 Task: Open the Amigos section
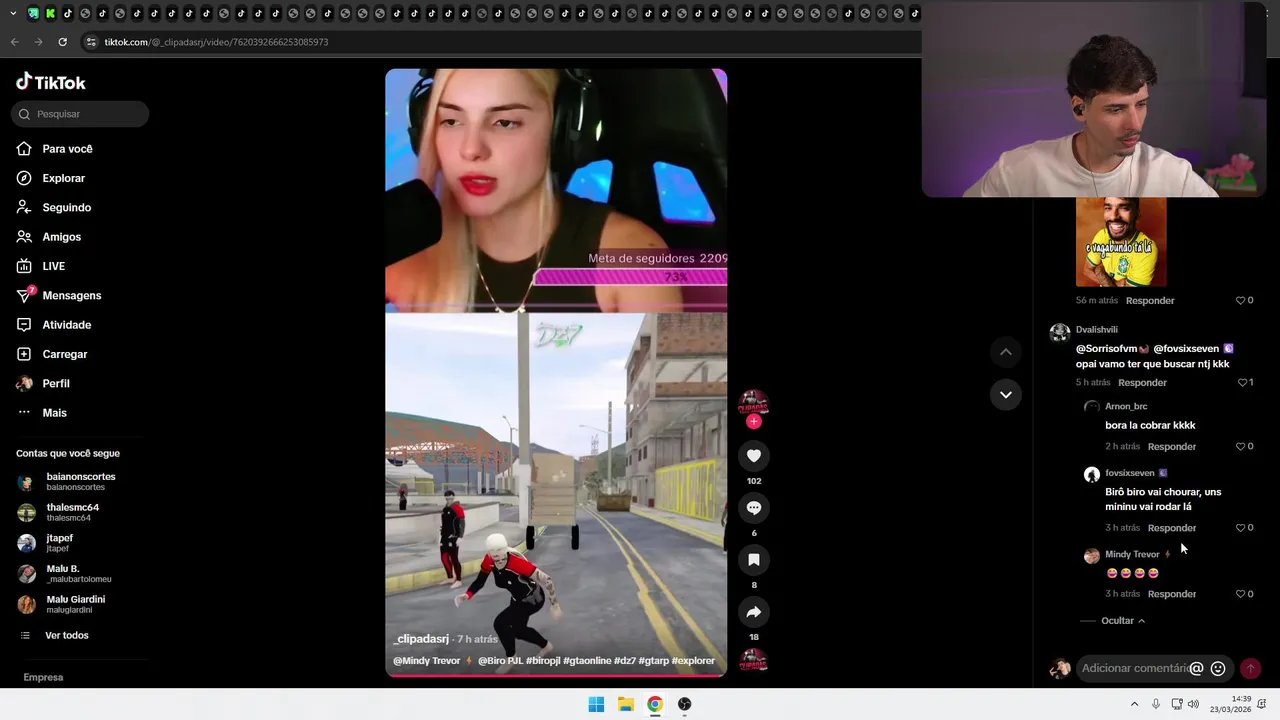(61, 237)
